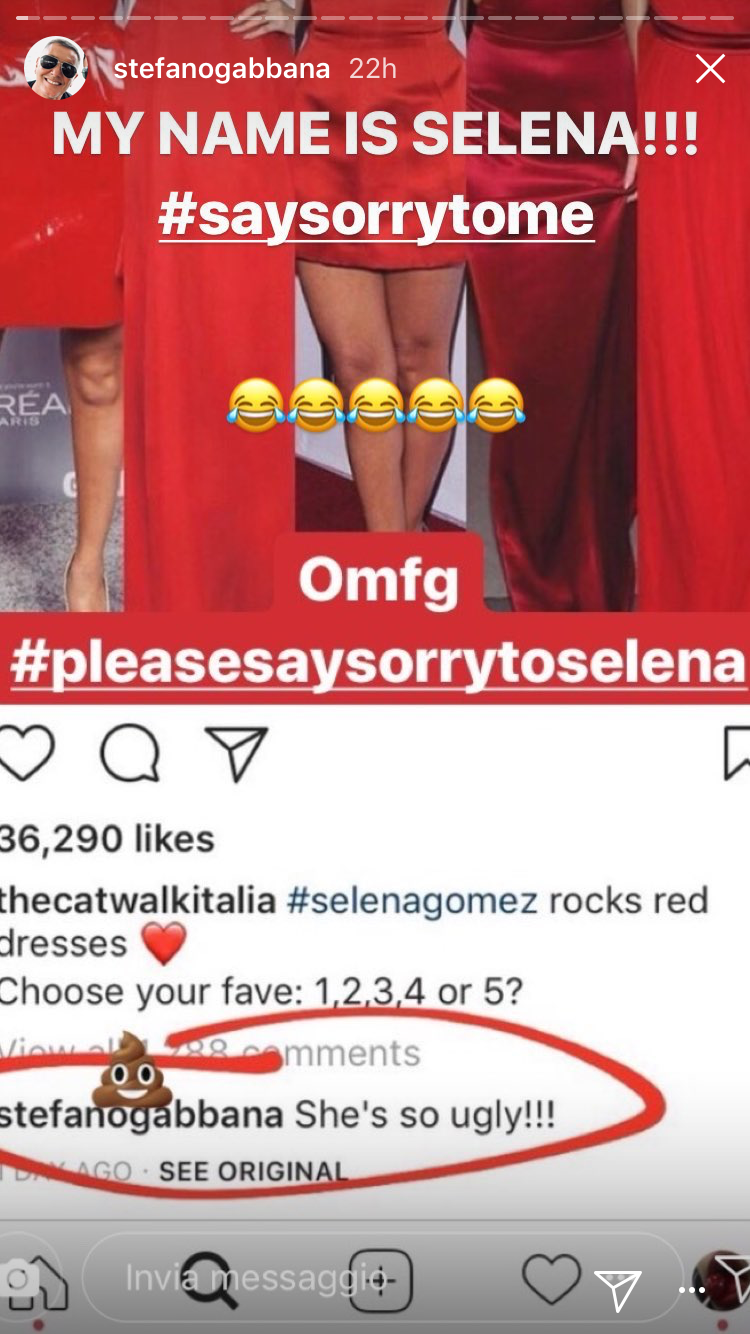Open thecatwalkitalia's profile from the caption
Image resolution: width=750 pixels, height=1334 pixels.
[138, 900]
